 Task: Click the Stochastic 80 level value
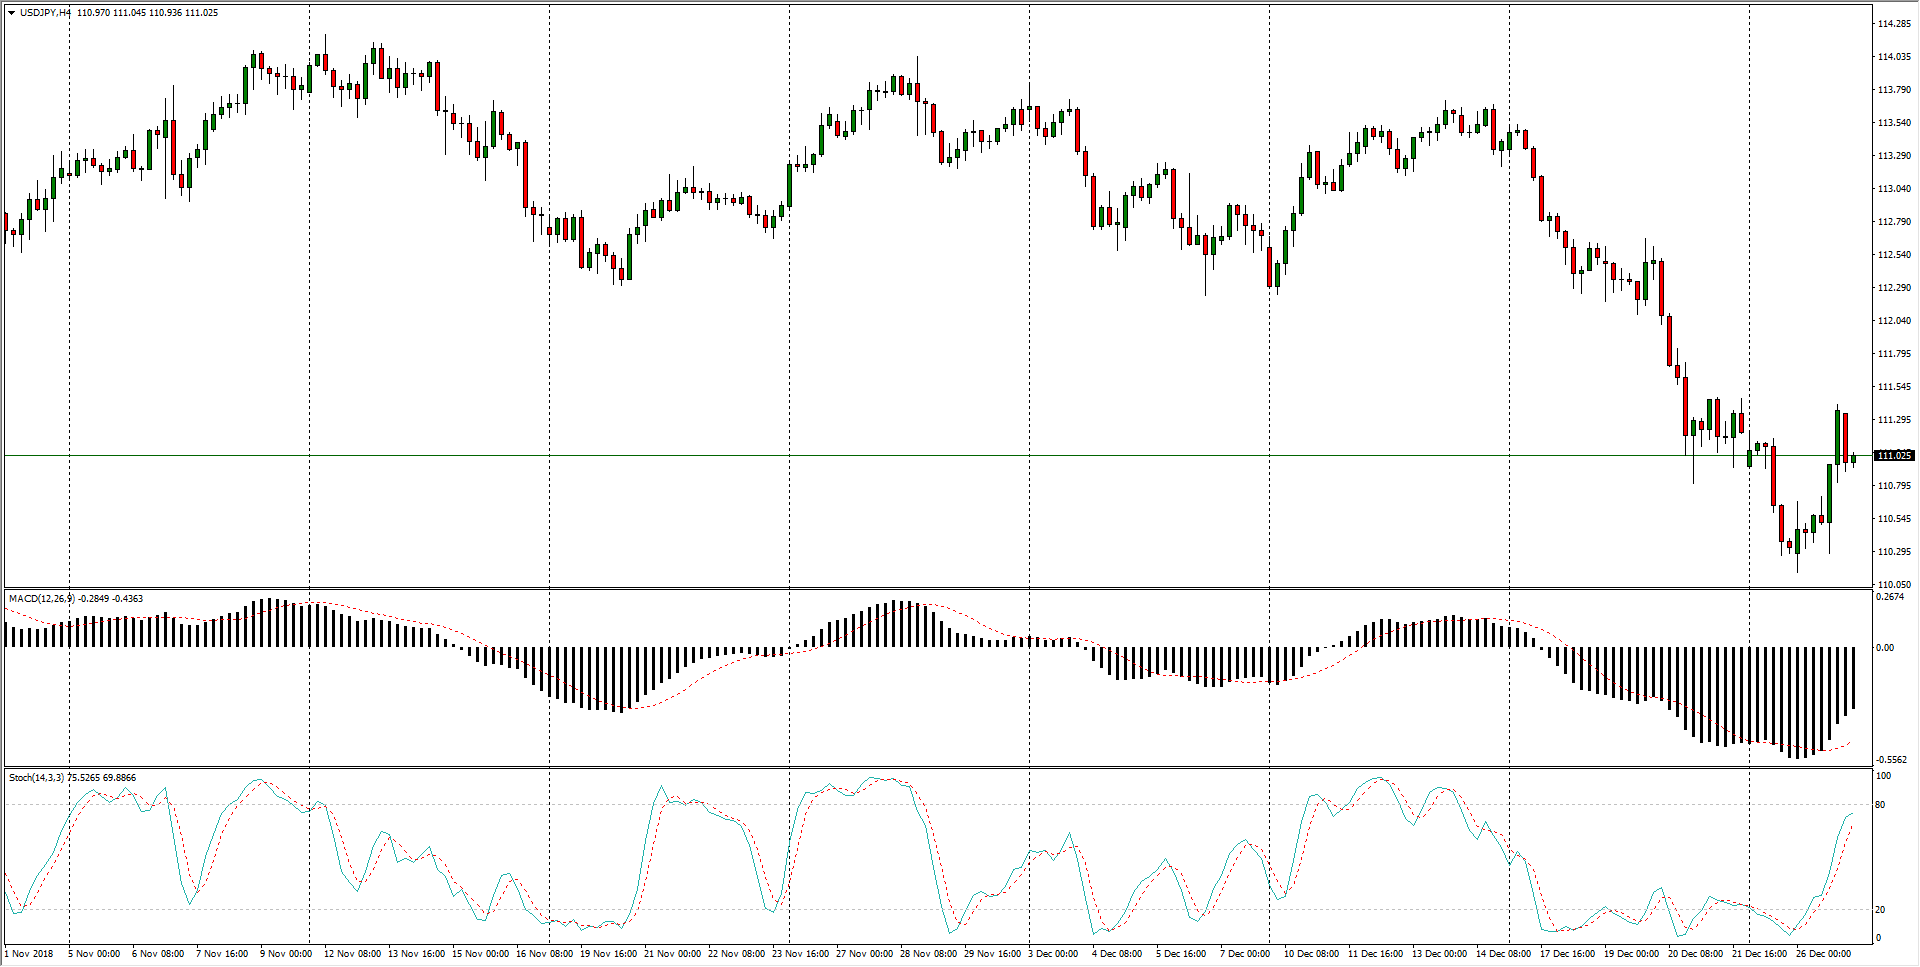(1881, 805)
